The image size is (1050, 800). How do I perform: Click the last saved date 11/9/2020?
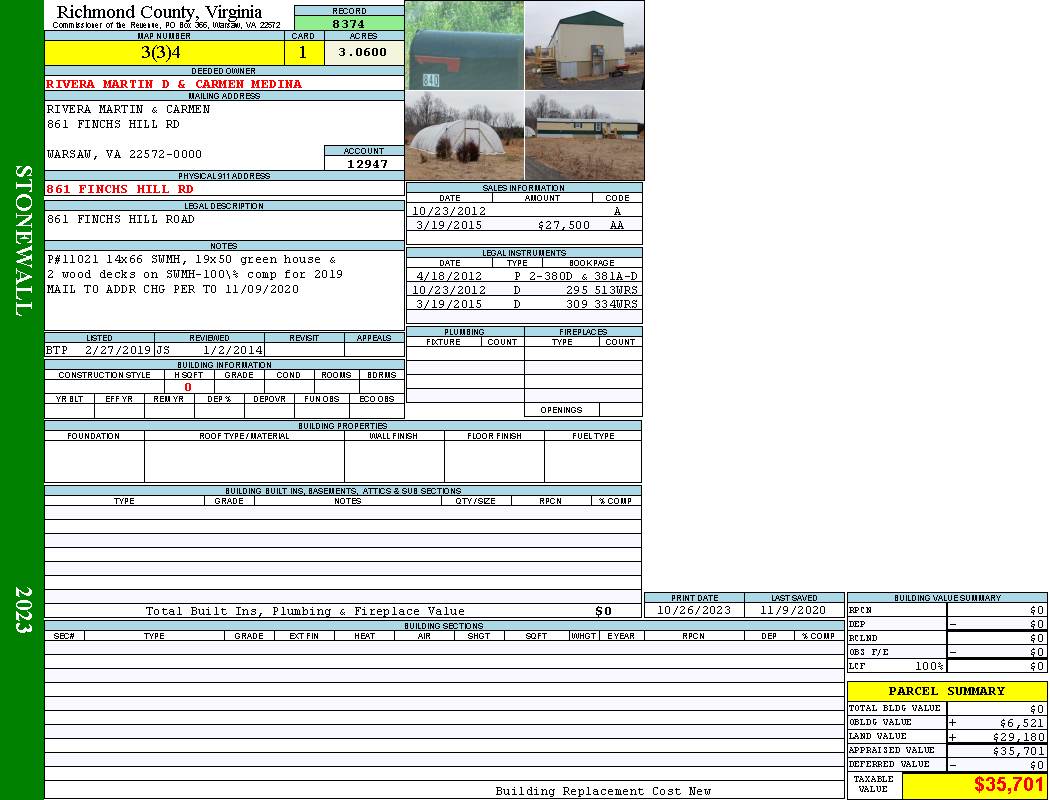point(793,610)
